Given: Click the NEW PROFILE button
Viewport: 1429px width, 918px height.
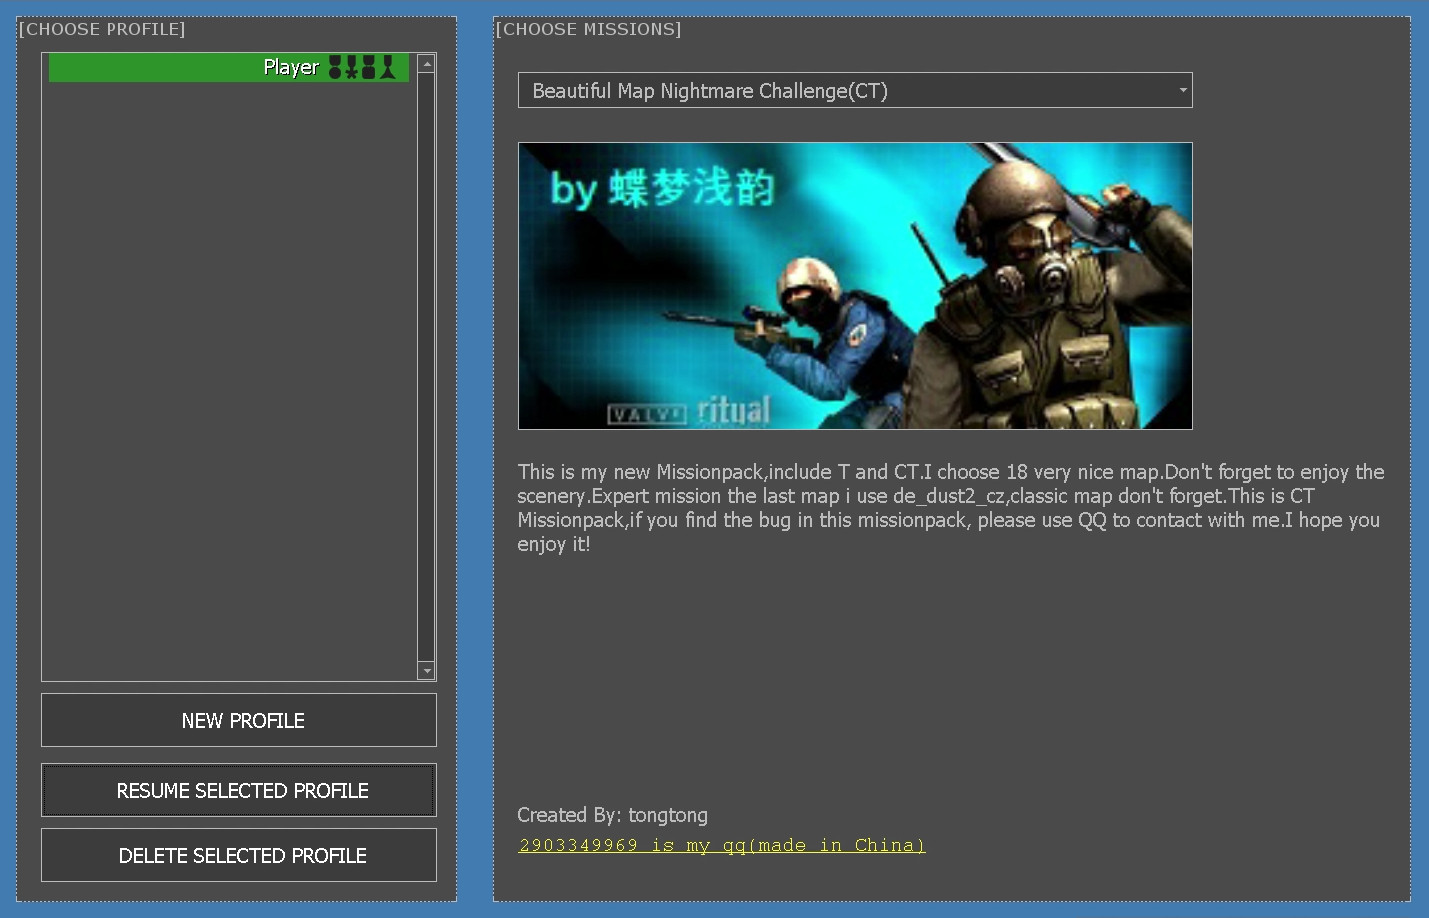Looking at the screenshot, I should tap(239, 720).
